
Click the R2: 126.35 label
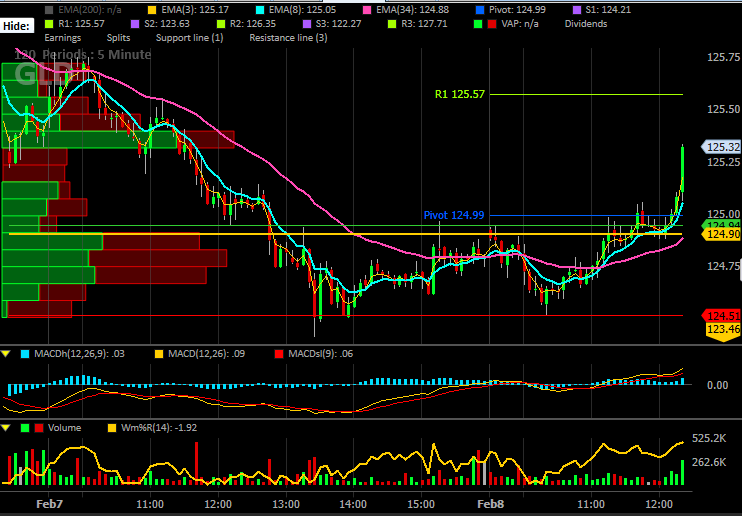(252, 24)
